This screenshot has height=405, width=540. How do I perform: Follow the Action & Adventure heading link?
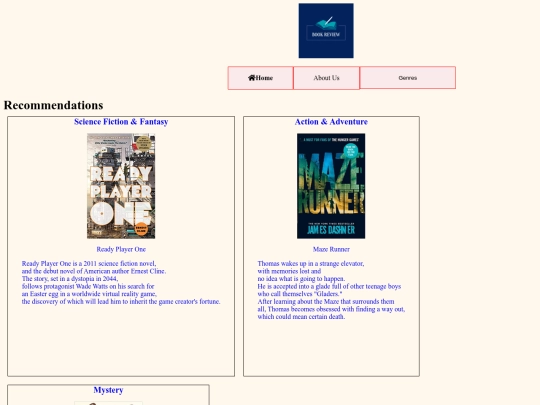pos(331,122)
